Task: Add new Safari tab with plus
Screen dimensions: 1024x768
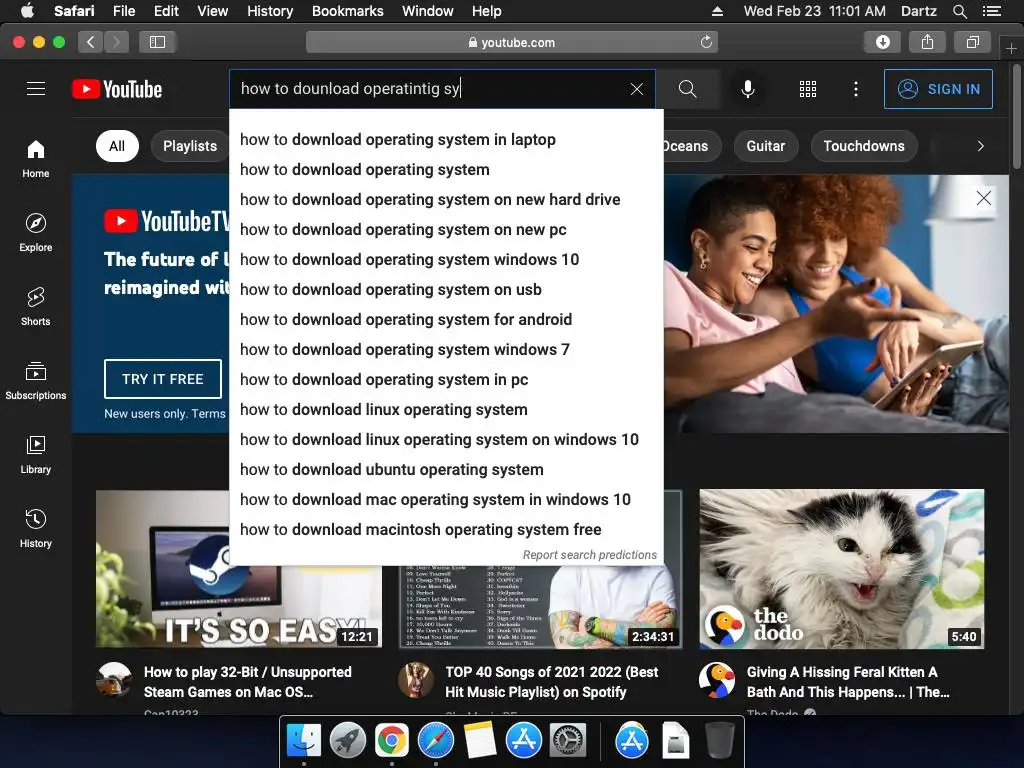Action: [1011, 48]
